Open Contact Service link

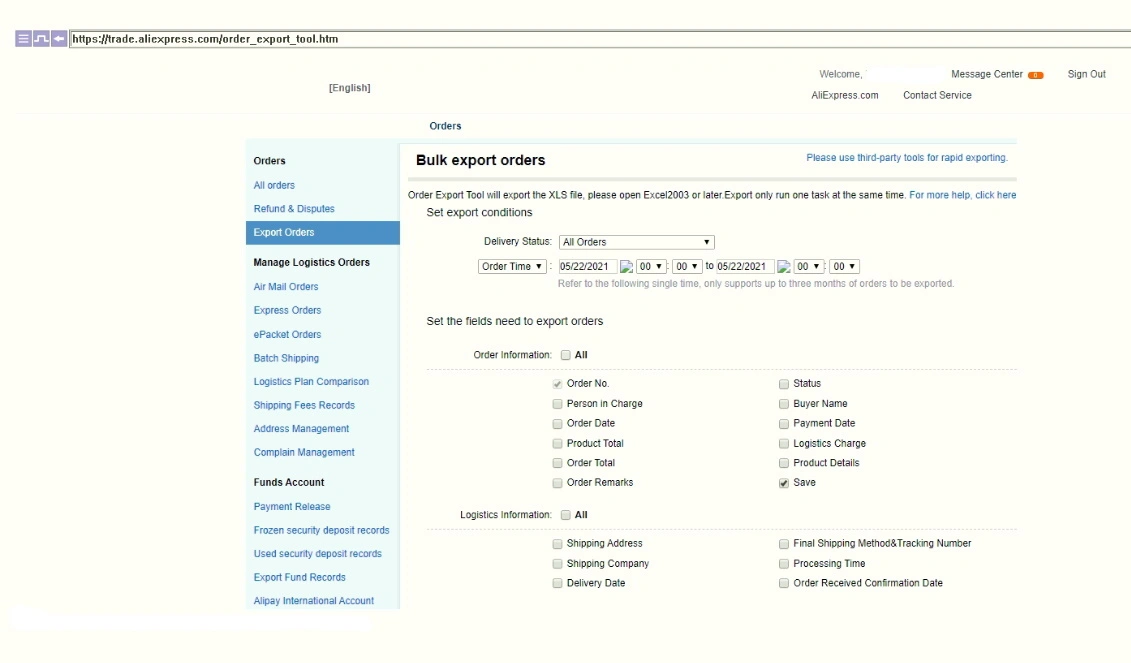(937, 95)
